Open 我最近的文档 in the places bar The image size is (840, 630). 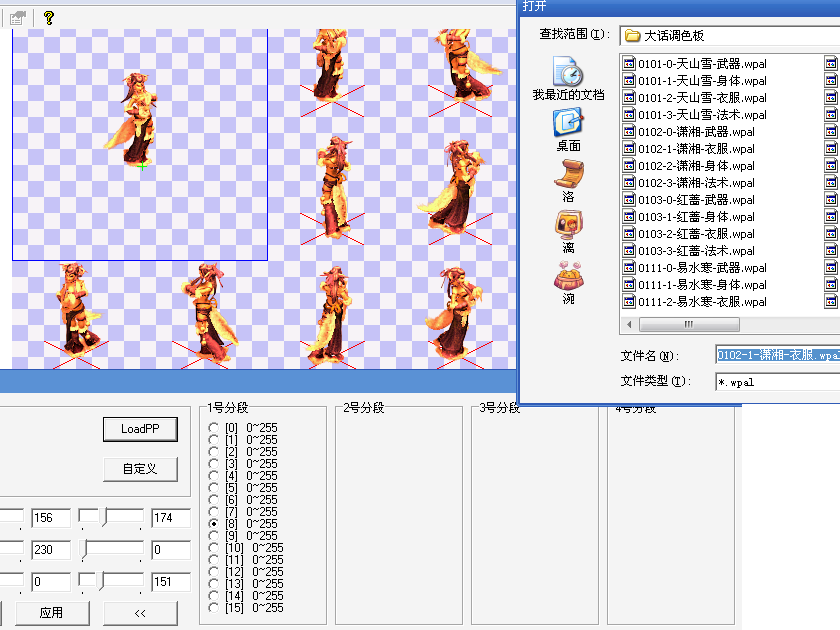[568, 78]
